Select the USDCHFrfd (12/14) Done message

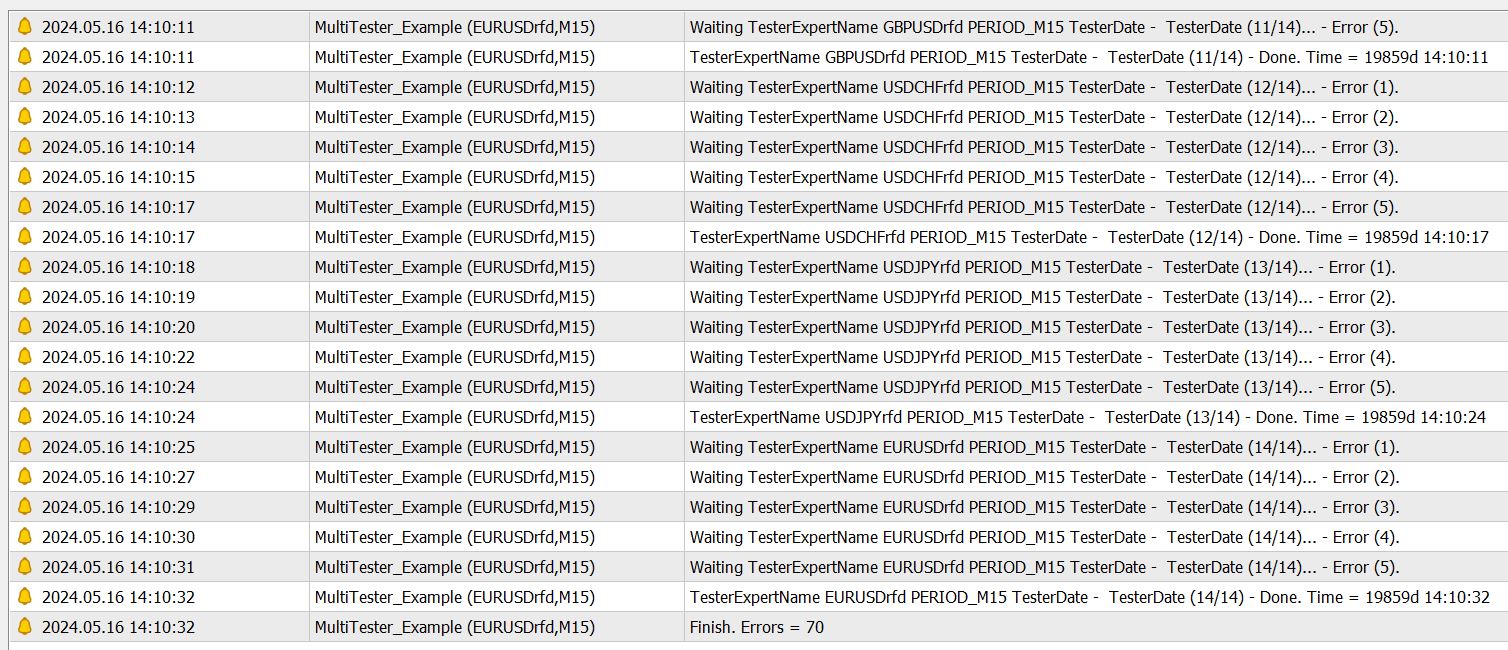coord(1089,237)
